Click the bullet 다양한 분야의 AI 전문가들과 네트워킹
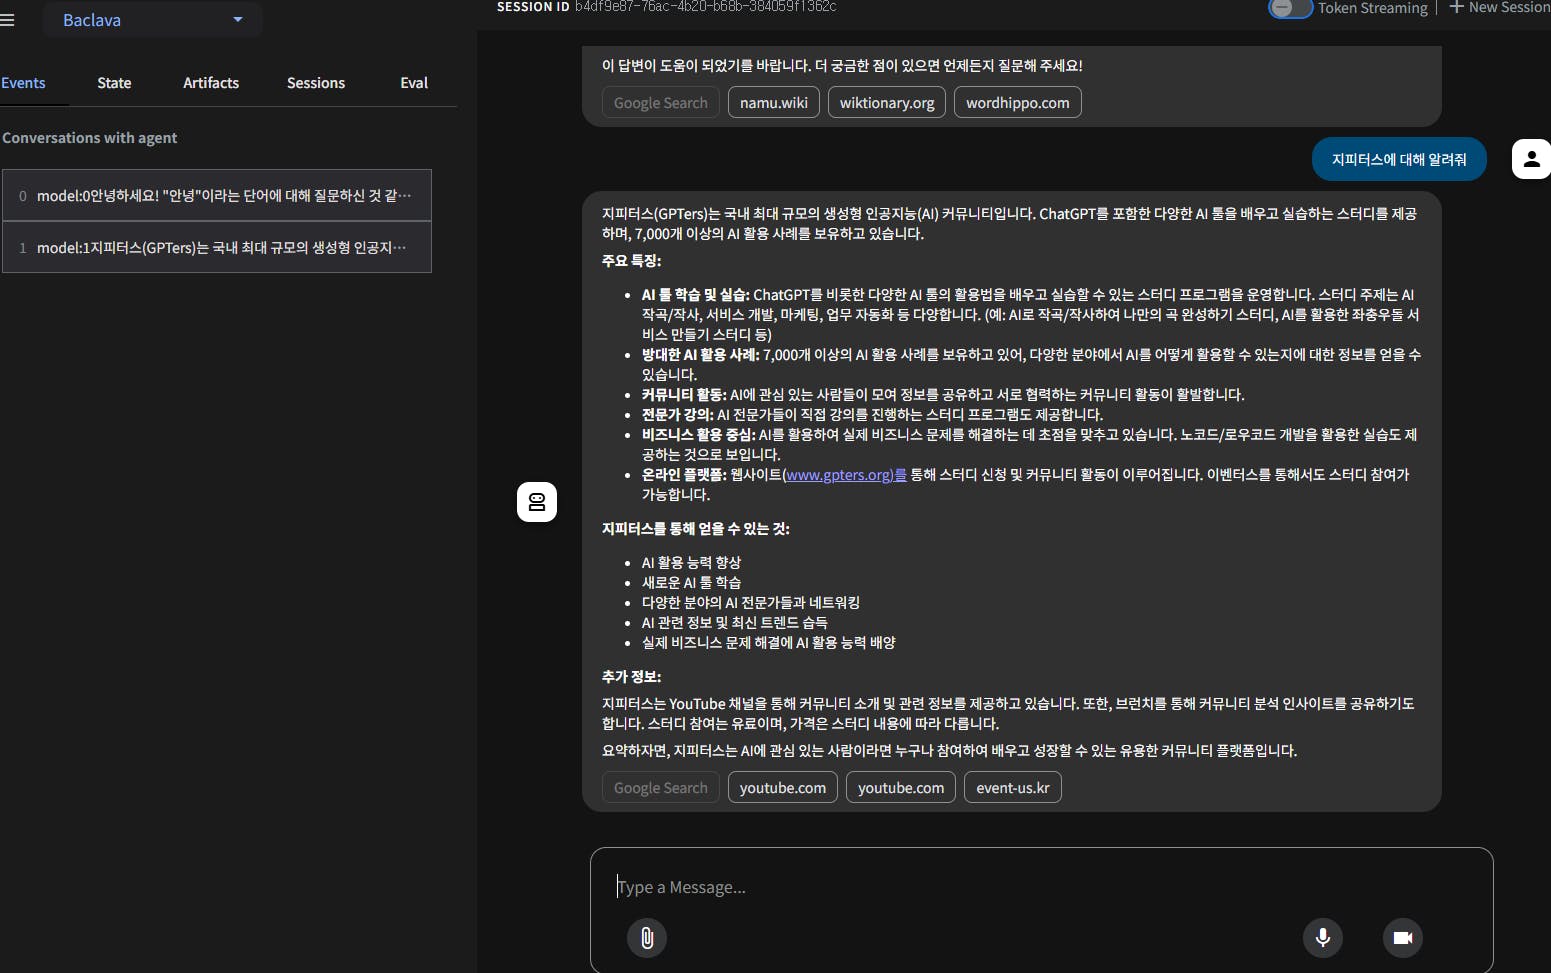Image resolution: width=1551 pixels, height=973 pixels. [750, 603]
